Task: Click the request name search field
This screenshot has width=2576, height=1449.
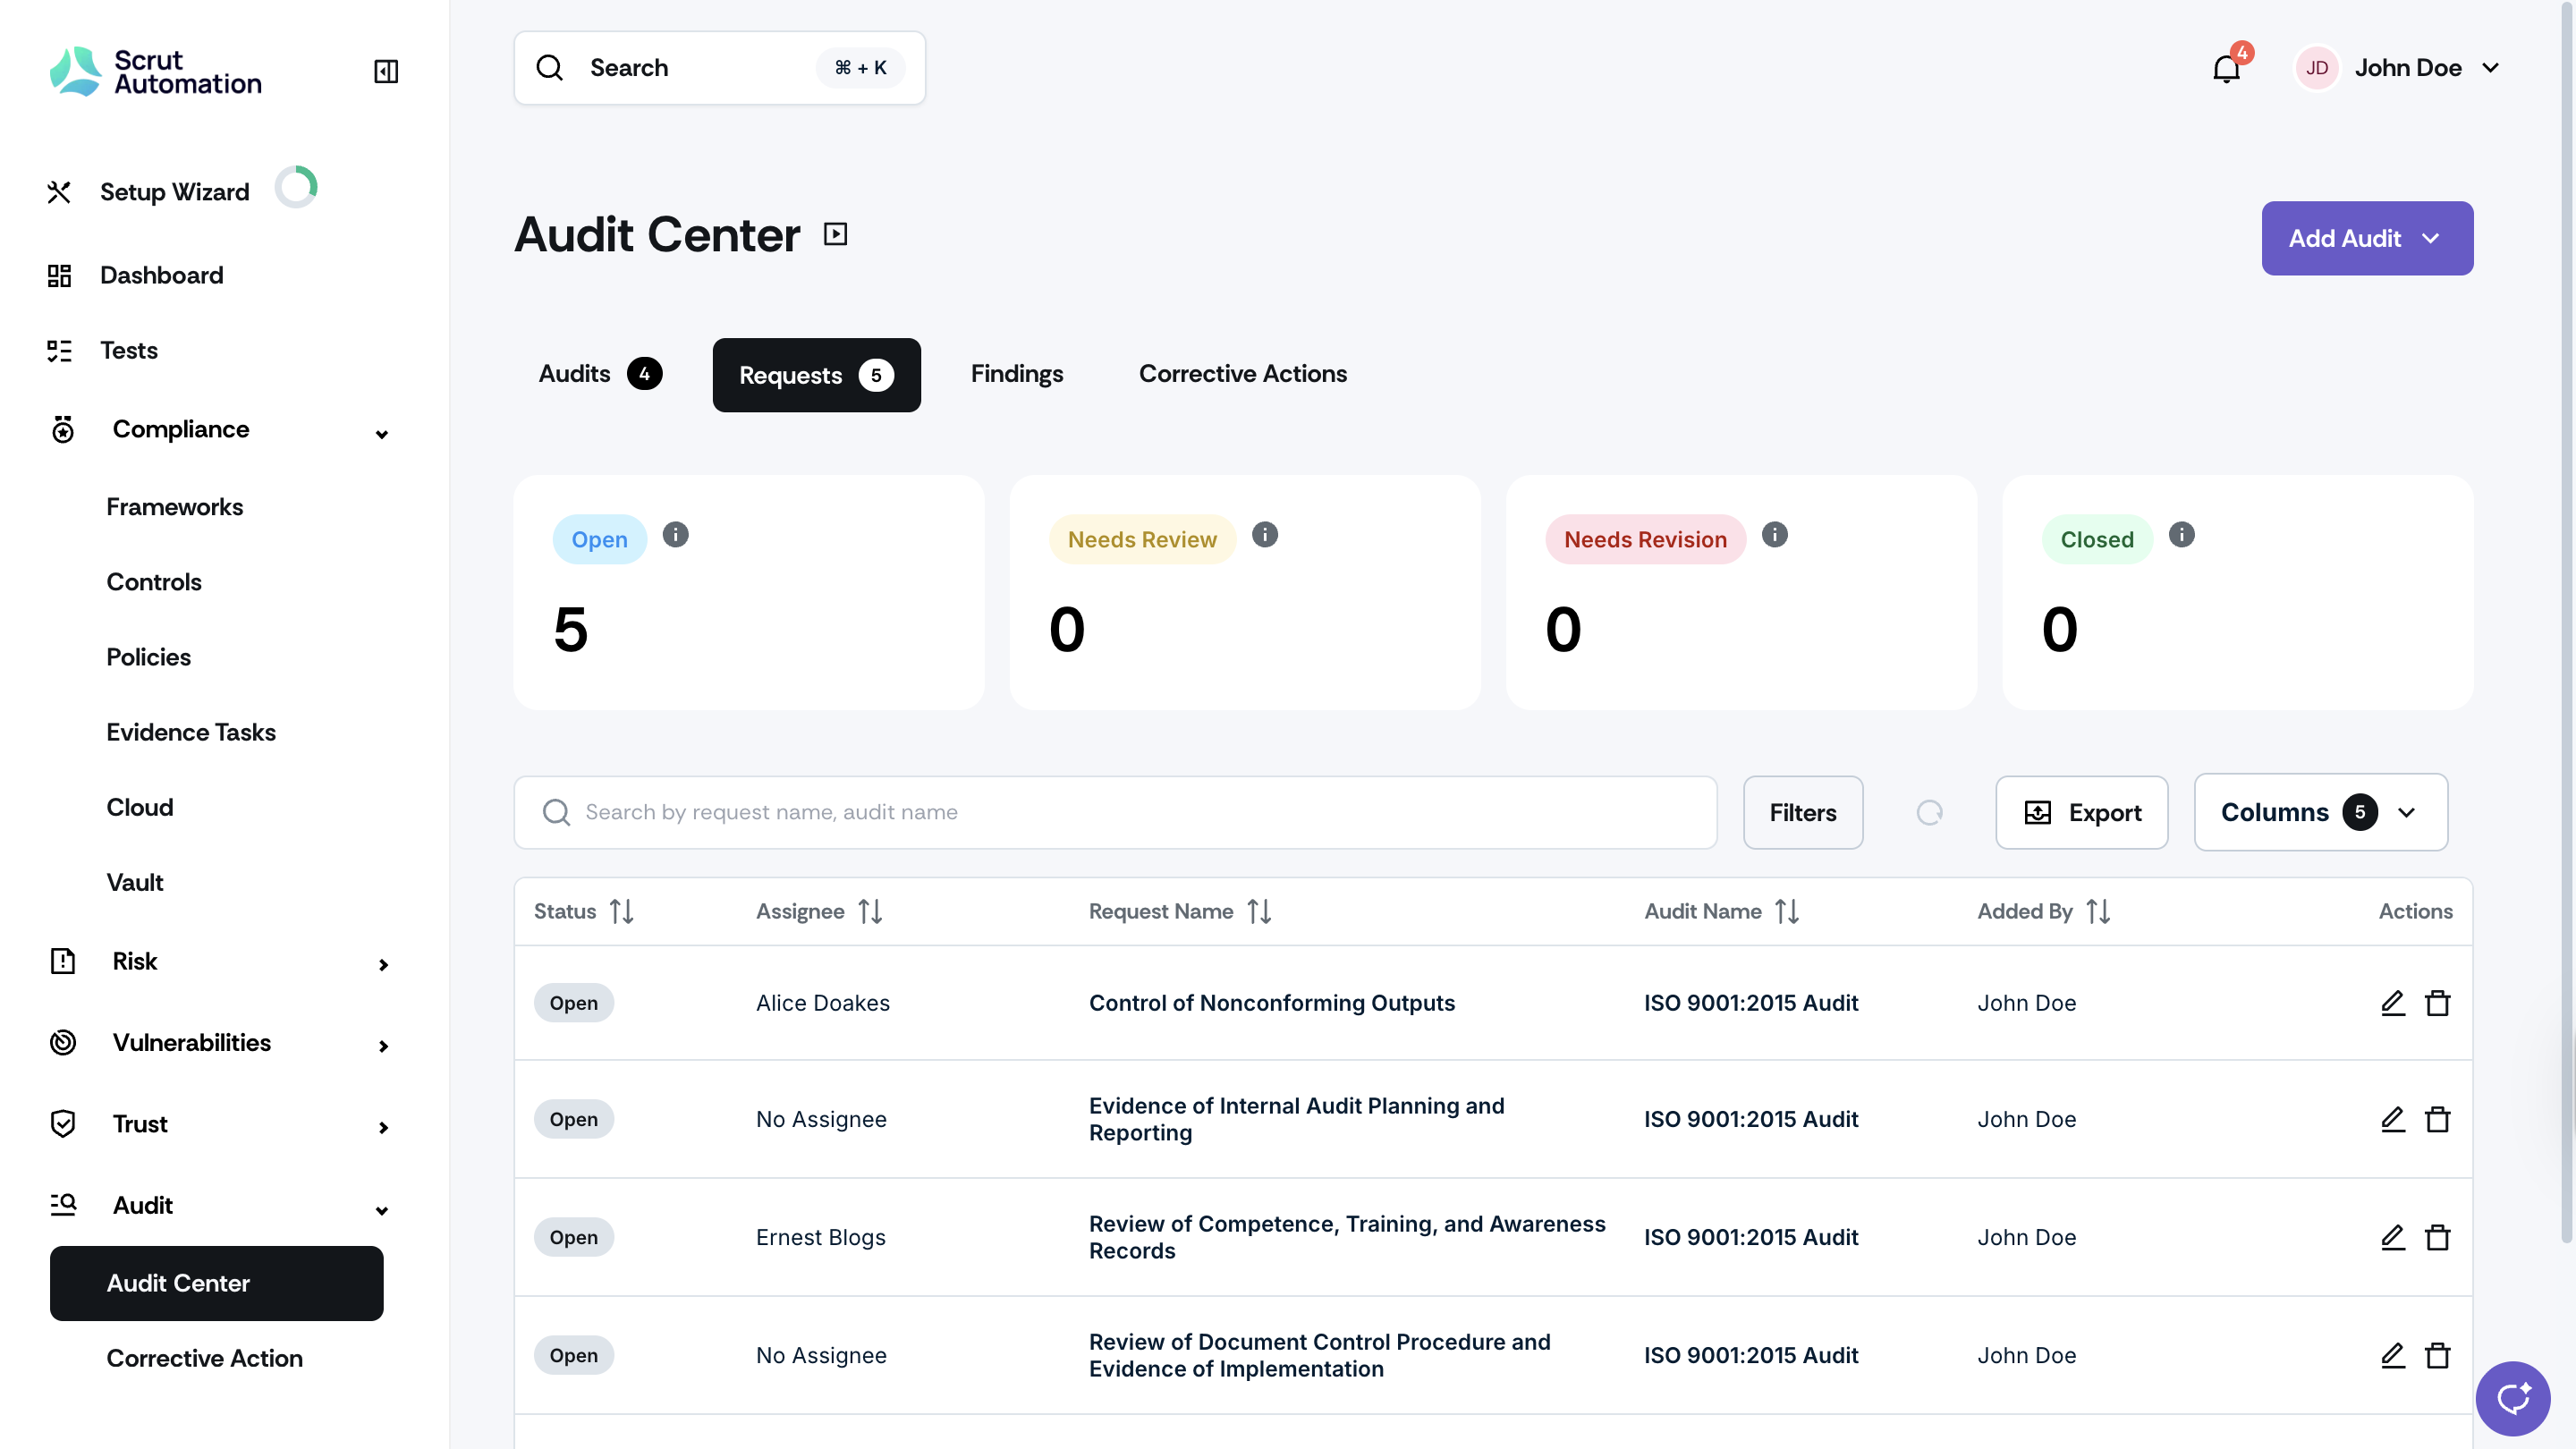Action: [1115, 812]
